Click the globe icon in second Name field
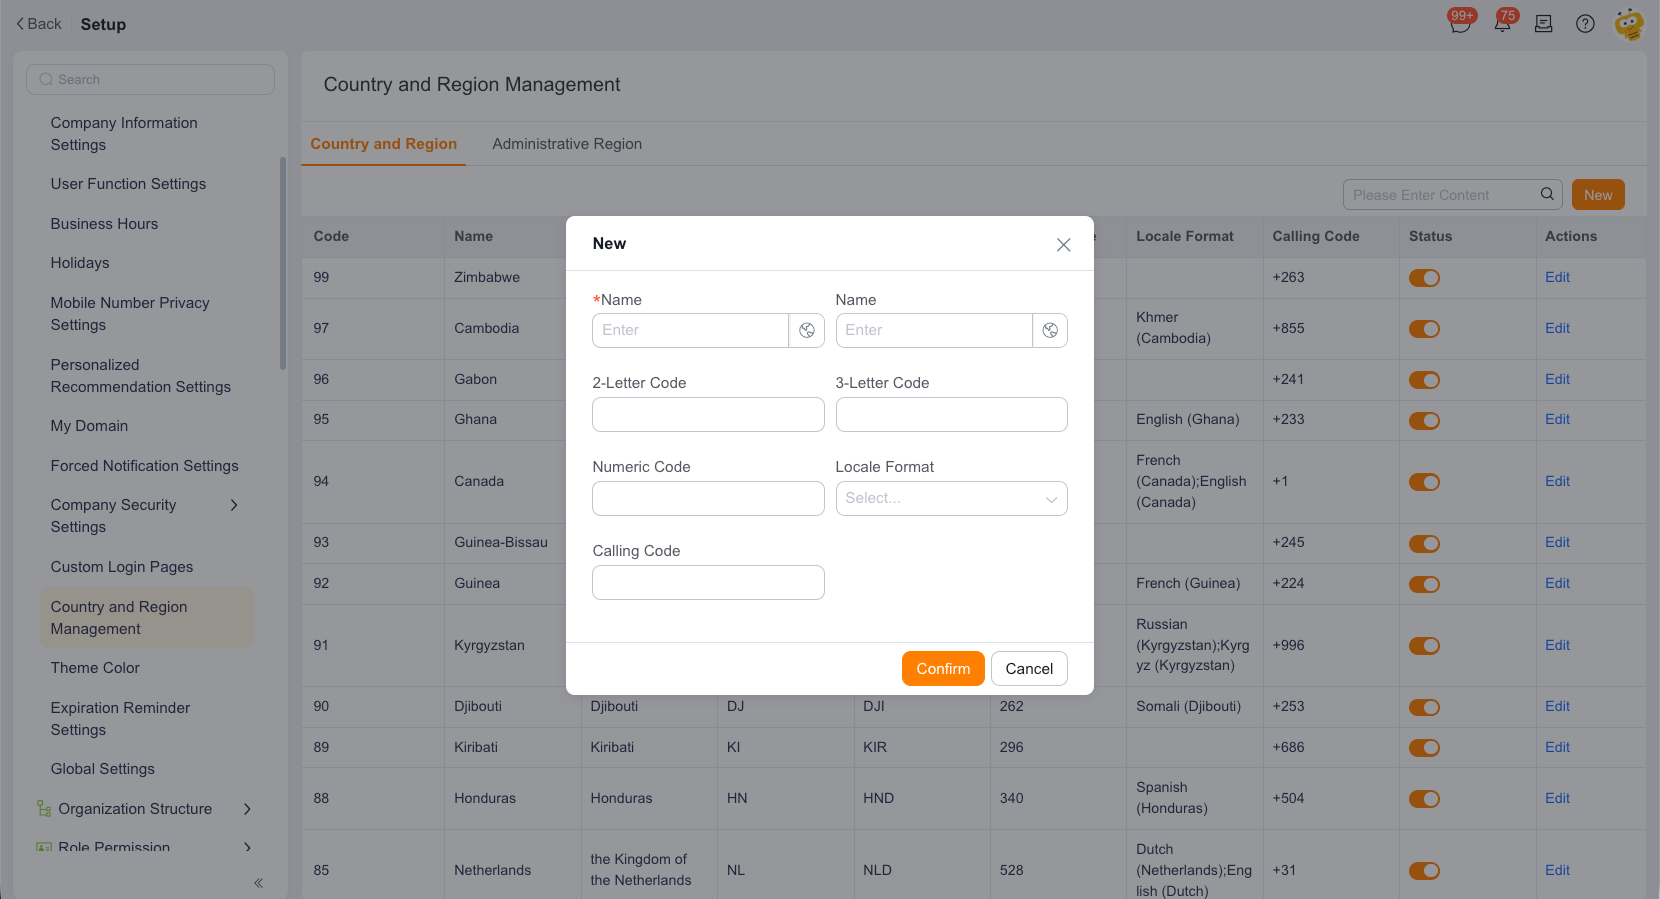Viewport: 1660px width, 899px height. 1050,330
